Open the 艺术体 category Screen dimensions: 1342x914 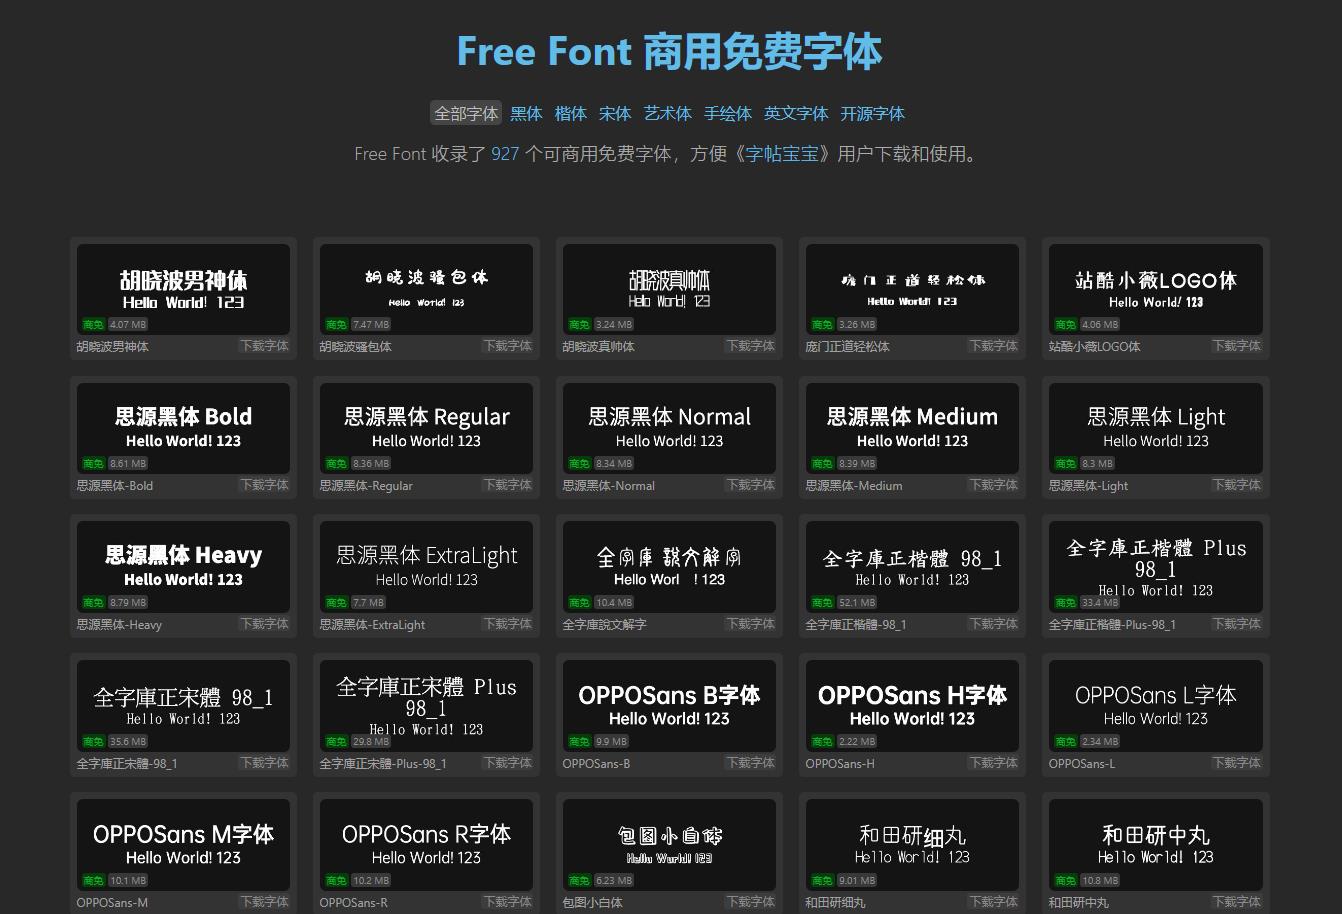coord(667,113)
